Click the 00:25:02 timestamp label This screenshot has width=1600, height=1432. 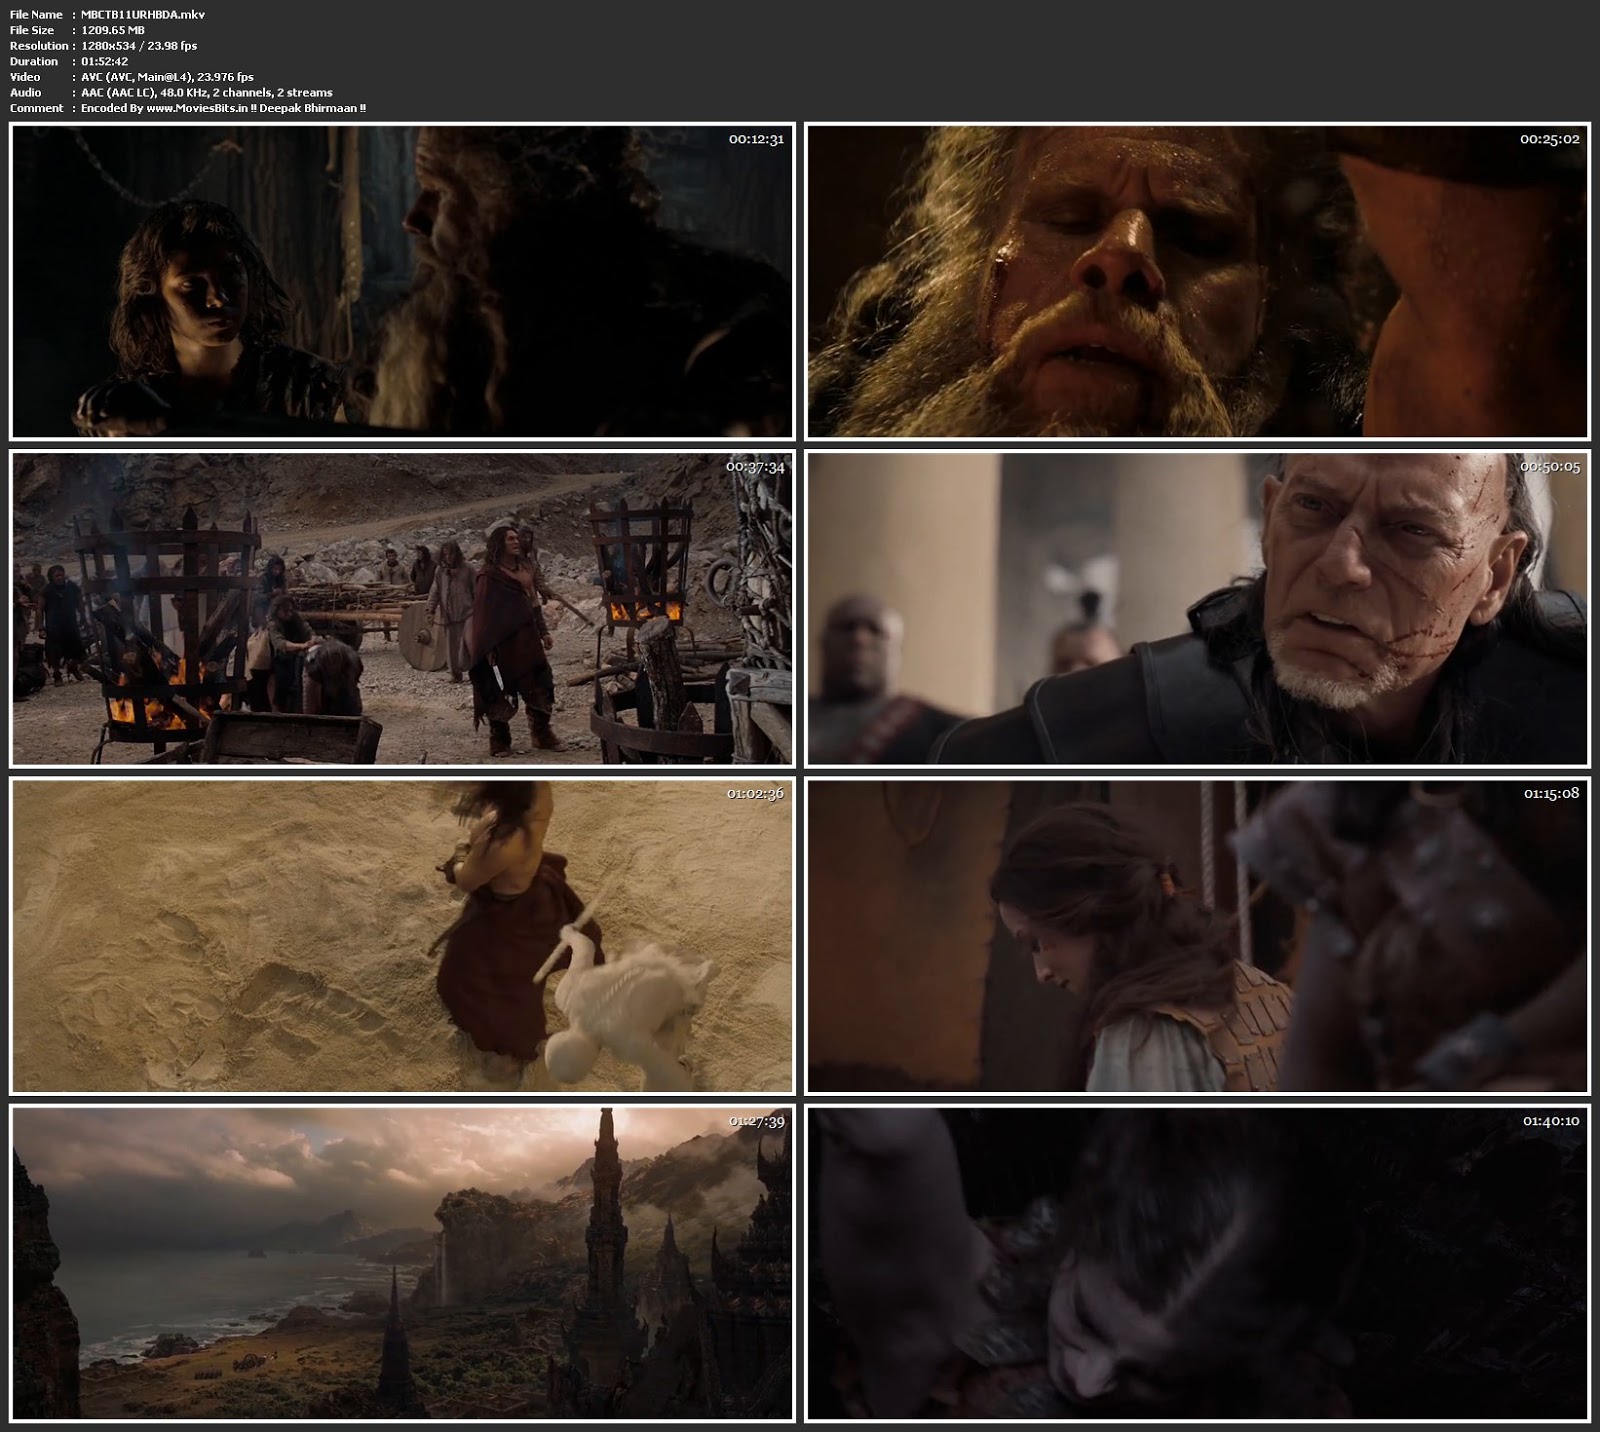click(x=1549, y=140)
